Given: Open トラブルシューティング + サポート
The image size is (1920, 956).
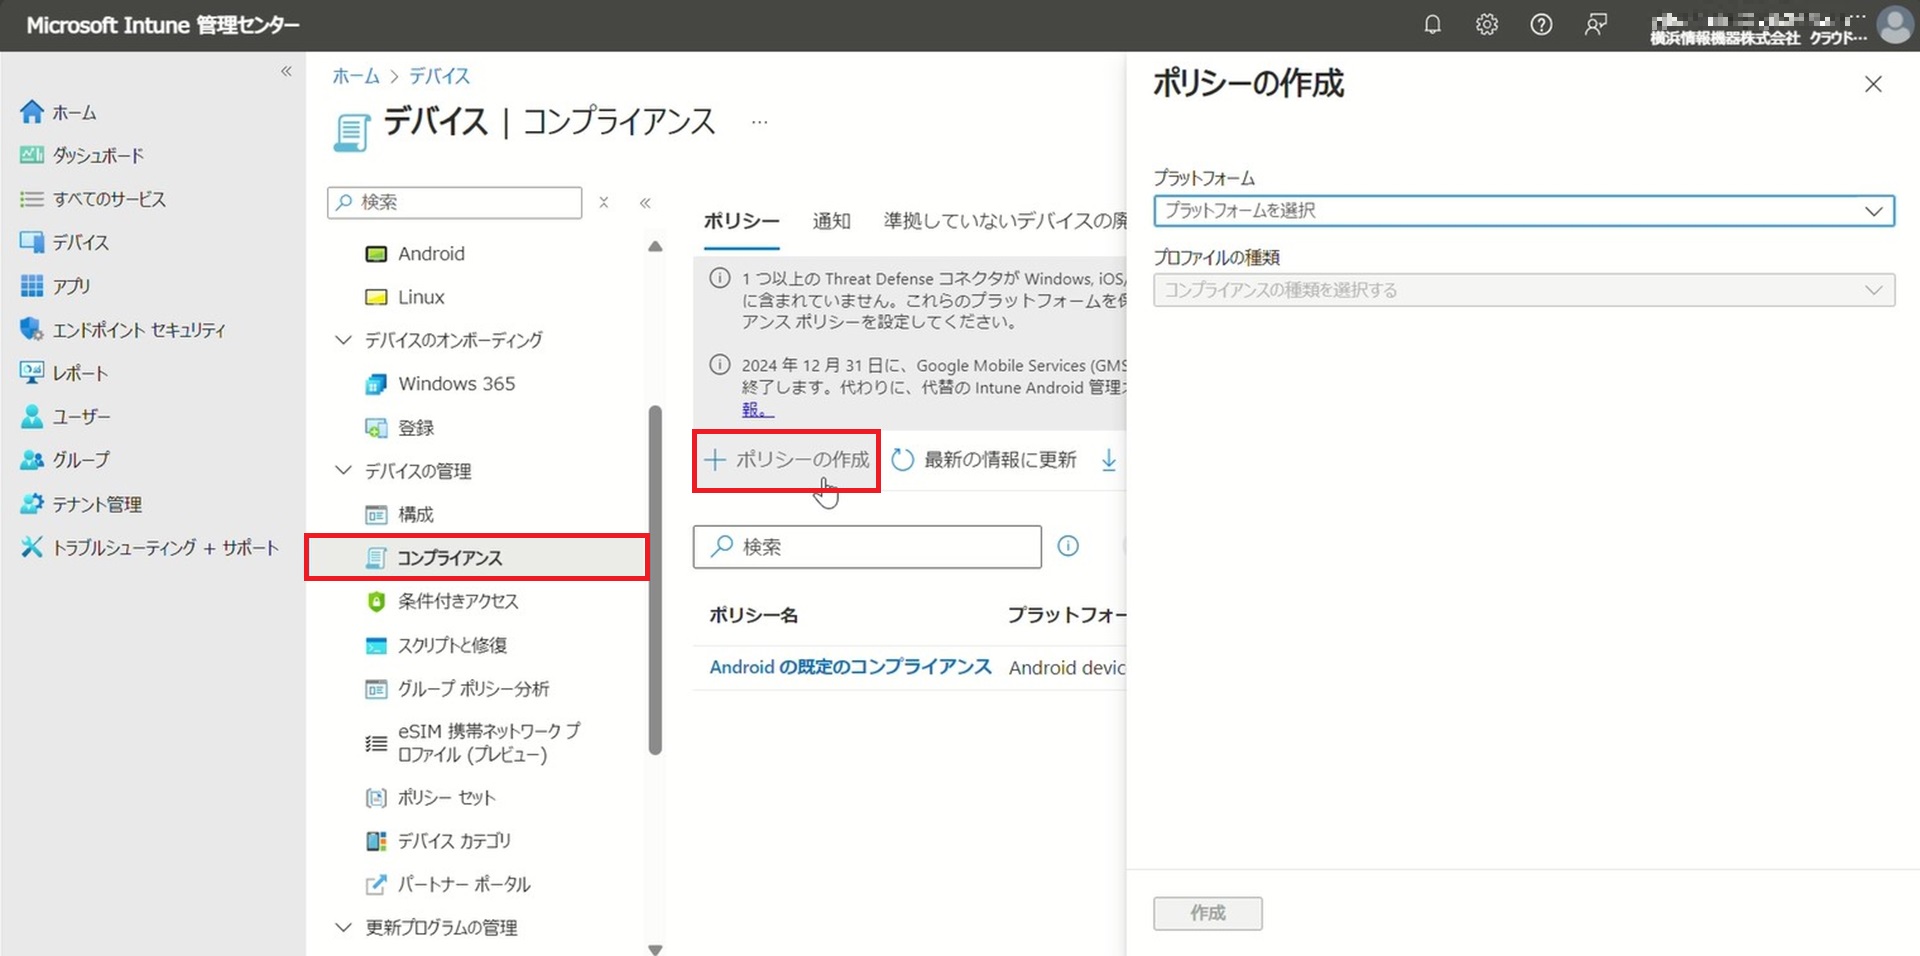Looking at the screenshot, I should coord(150,547).
